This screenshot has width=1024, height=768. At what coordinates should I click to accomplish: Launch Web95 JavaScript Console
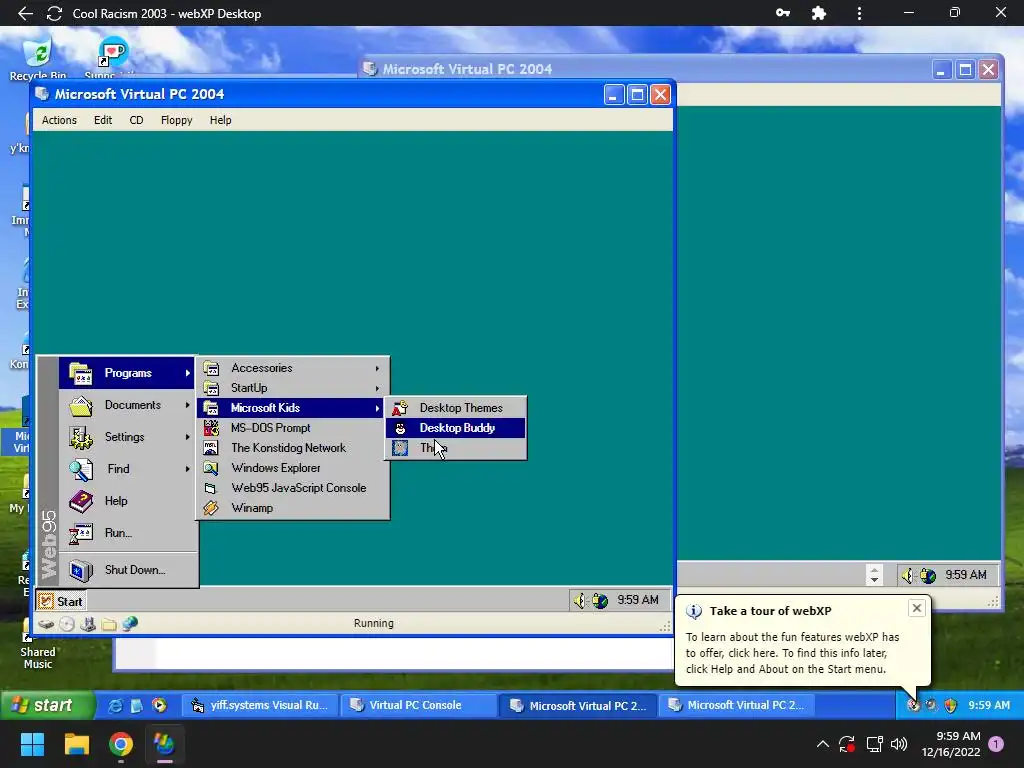pos(293,488)
